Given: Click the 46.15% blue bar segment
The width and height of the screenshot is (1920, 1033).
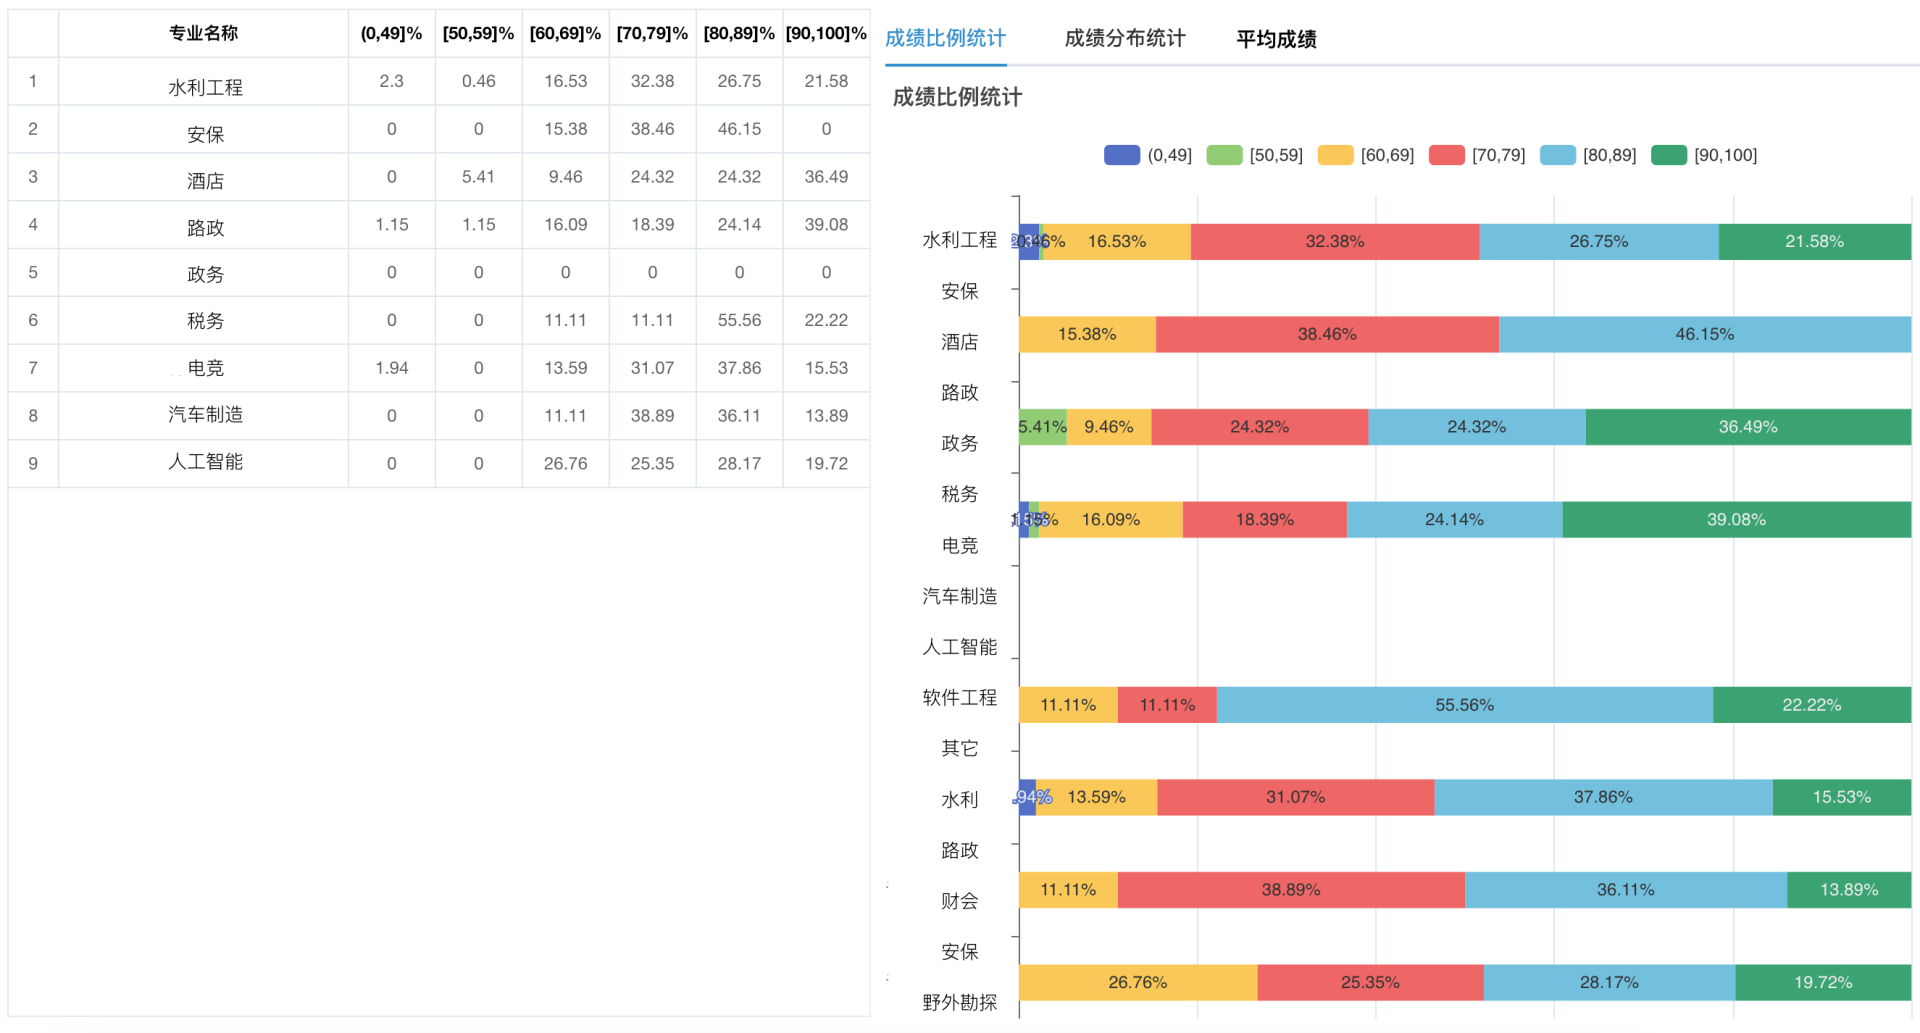Looking at the screenshot, I should point(1704,335).
